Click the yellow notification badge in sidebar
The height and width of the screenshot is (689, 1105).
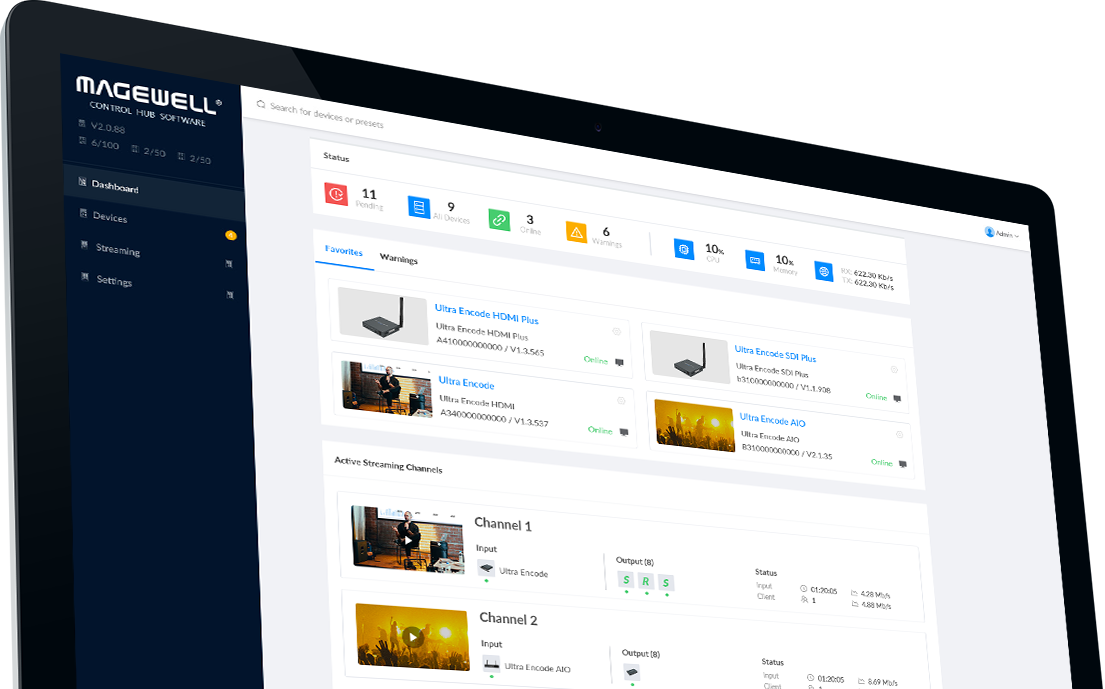230,235
